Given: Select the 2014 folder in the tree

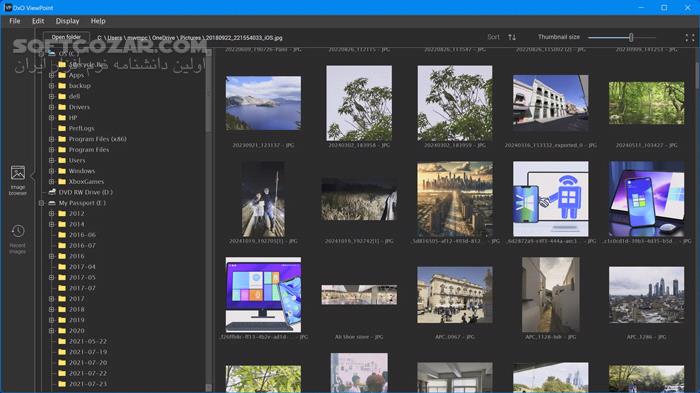Looking at the screenshot, I should (x=76, y=224).
